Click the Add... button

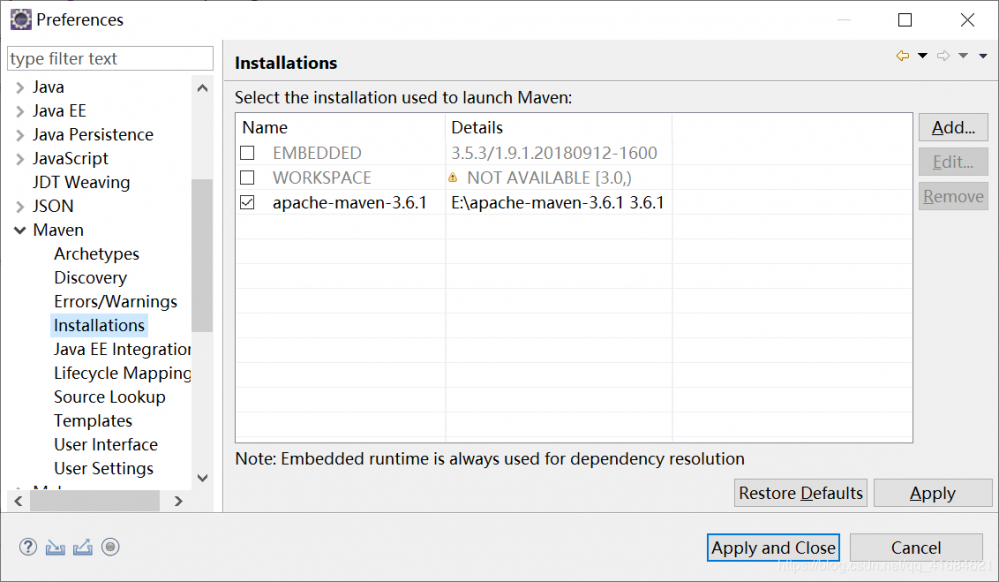tap(952, 127)
